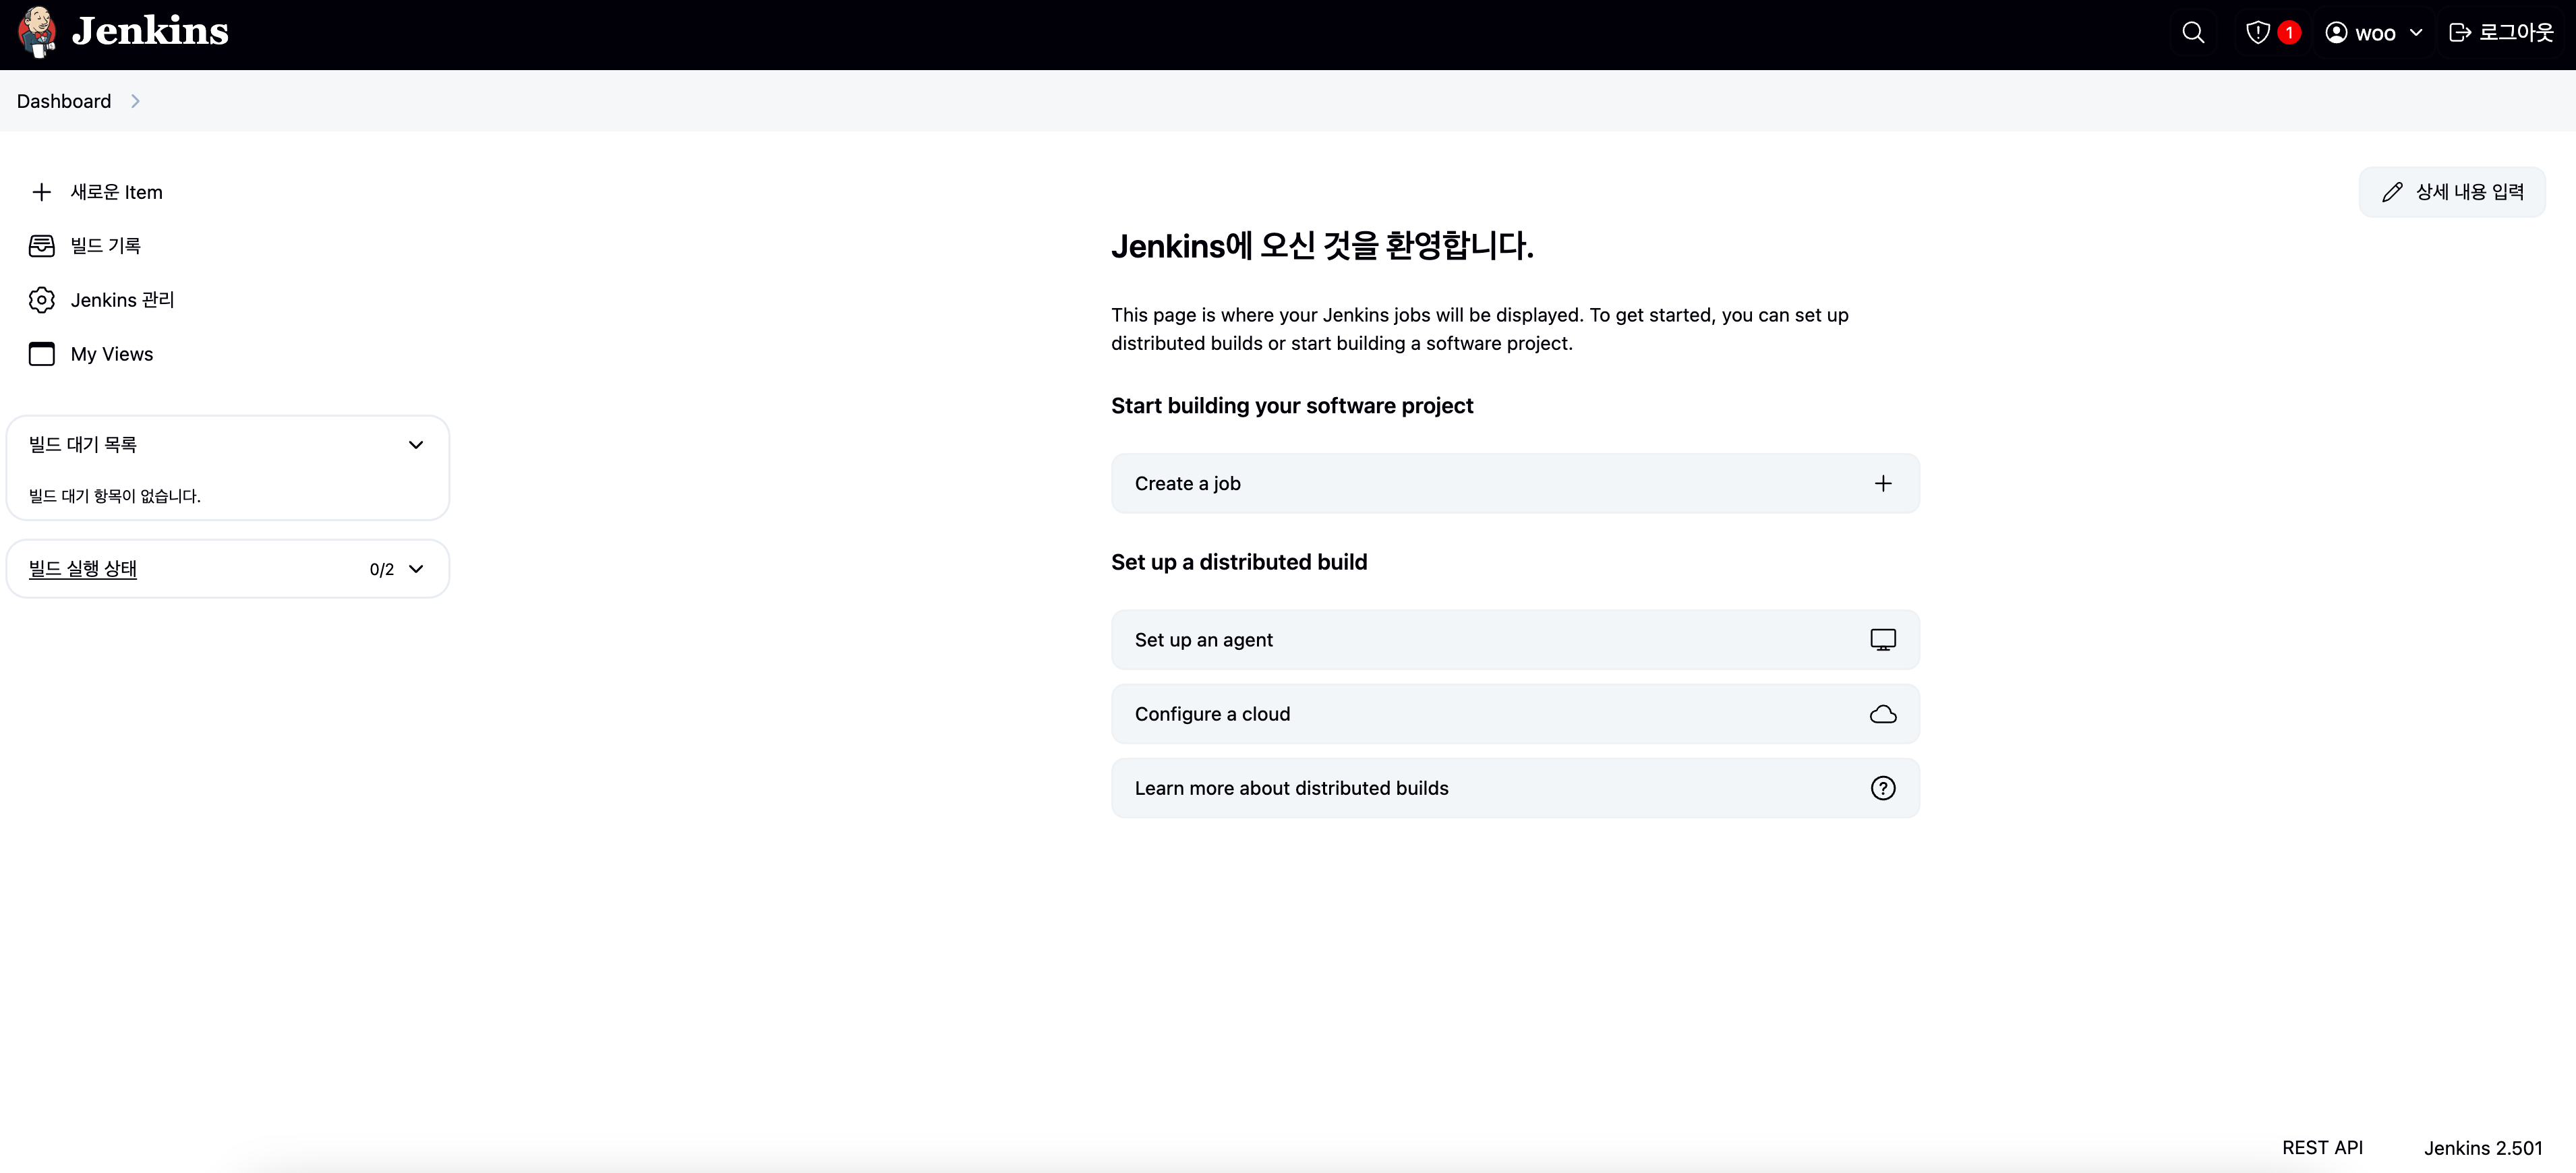Viewport: 2576px width, 1173px height.
Task: Collapse the 빌드 대기 목록 panel chevron
Action: [416, 445]
